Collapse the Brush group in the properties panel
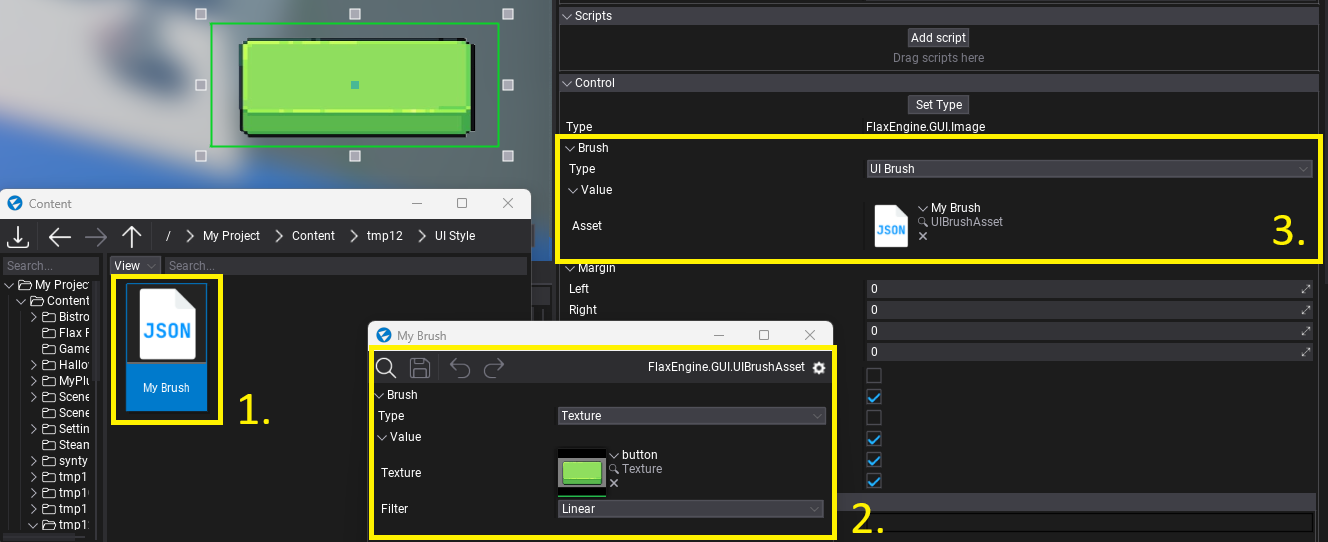The width and height of the screenshot is (1328, 542). (570, 148)
